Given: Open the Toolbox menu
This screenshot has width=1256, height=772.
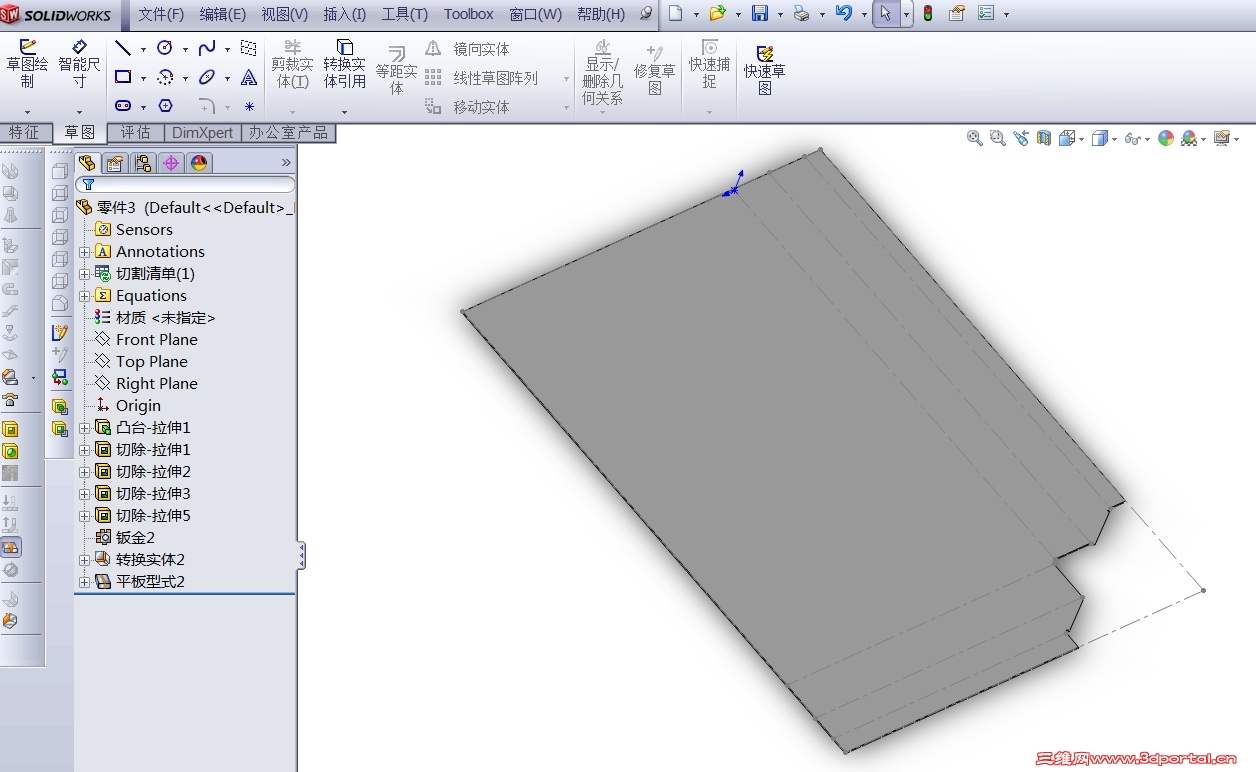Looking at the screenshot, I should (x=468, y=14).
